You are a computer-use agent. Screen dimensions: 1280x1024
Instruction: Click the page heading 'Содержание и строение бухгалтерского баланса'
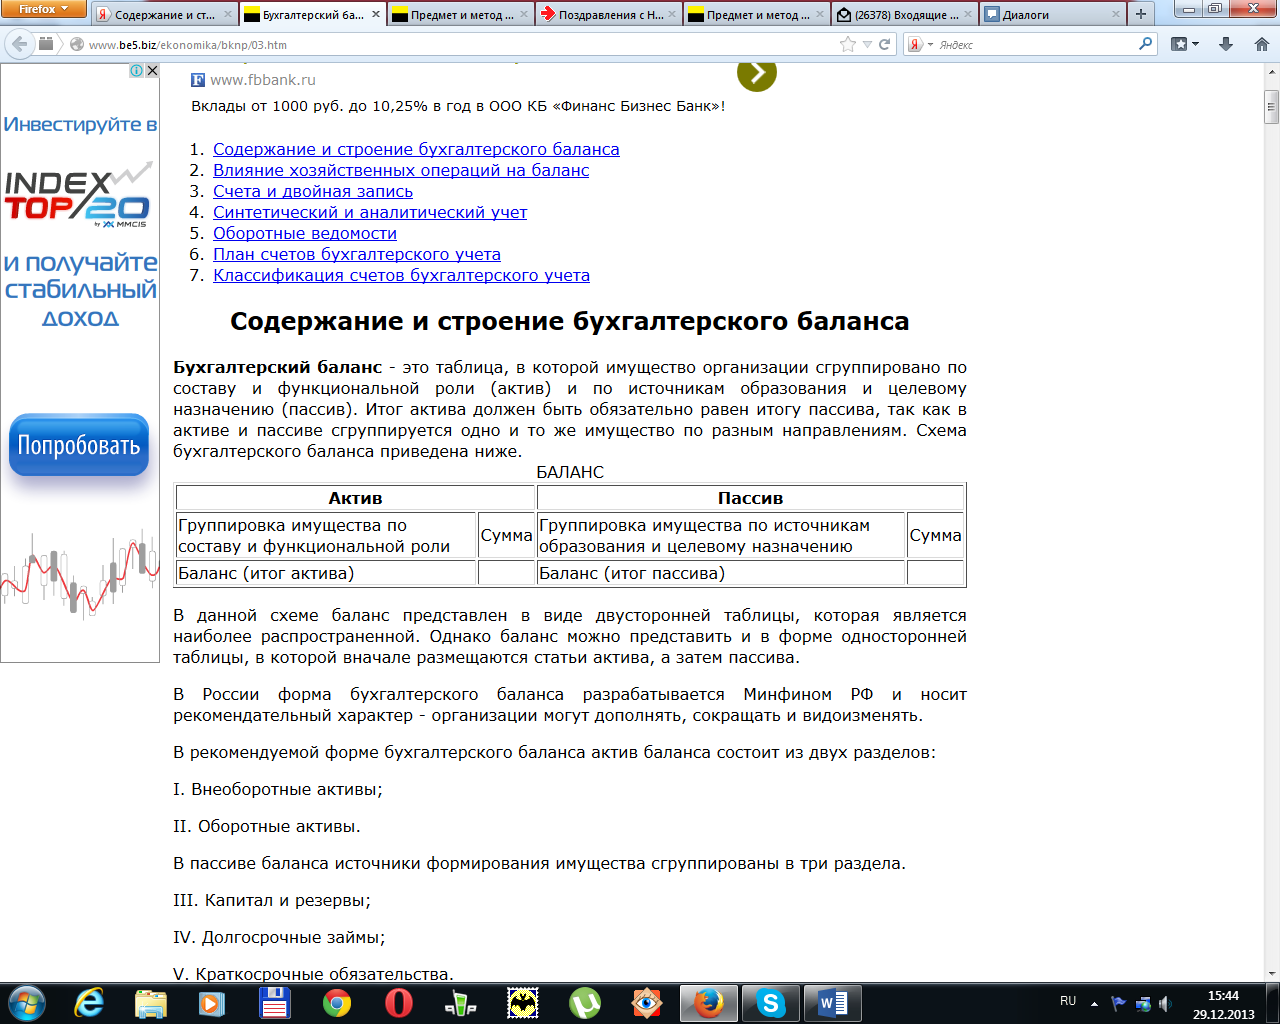click(570, 321)
